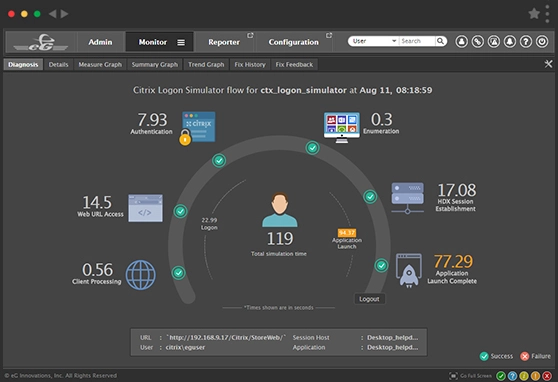The image size is (558, 382).
Task: Click the Logout label on arc
Action: pyautogui.click(x=369, y=299)
